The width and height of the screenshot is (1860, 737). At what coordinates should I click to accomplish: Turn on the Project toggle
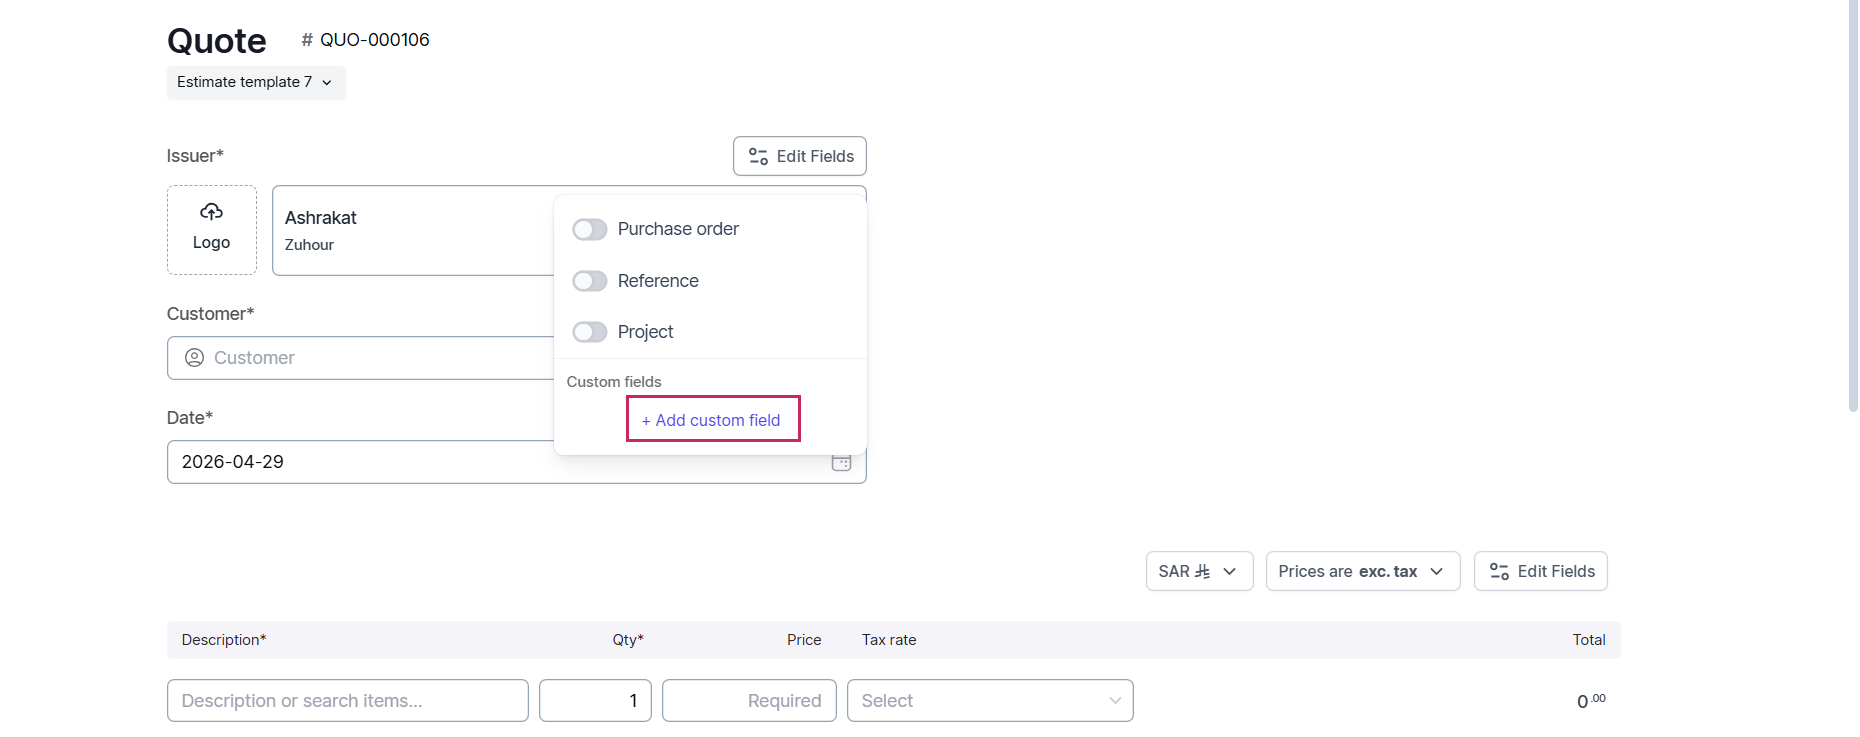pyautogui.click(x=590, y=332)
